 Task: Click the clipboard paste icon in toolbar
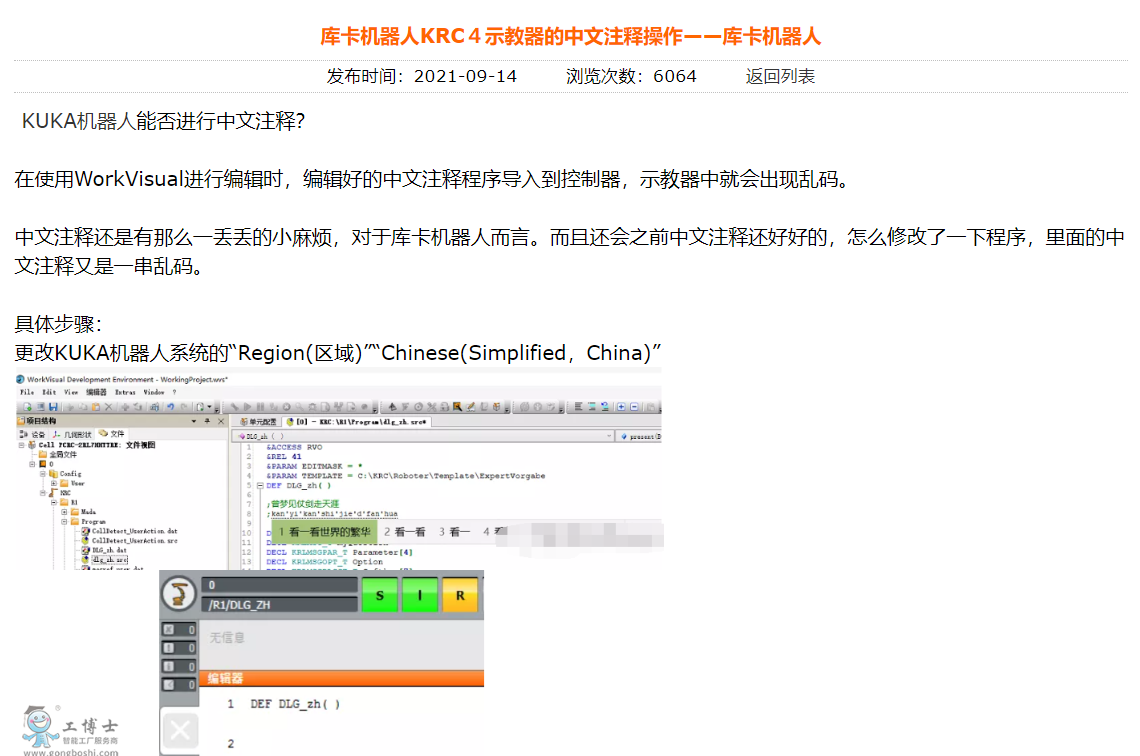coord(95,407)
